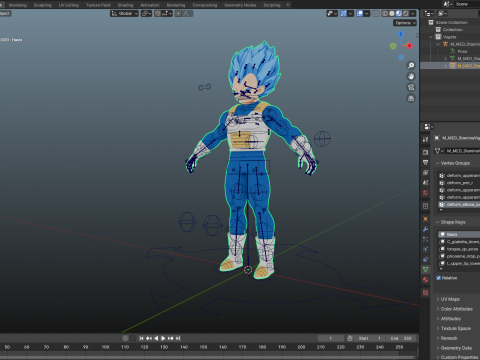
Task: Open the Global transform orientation dropdown
Action: coord(124,14)
